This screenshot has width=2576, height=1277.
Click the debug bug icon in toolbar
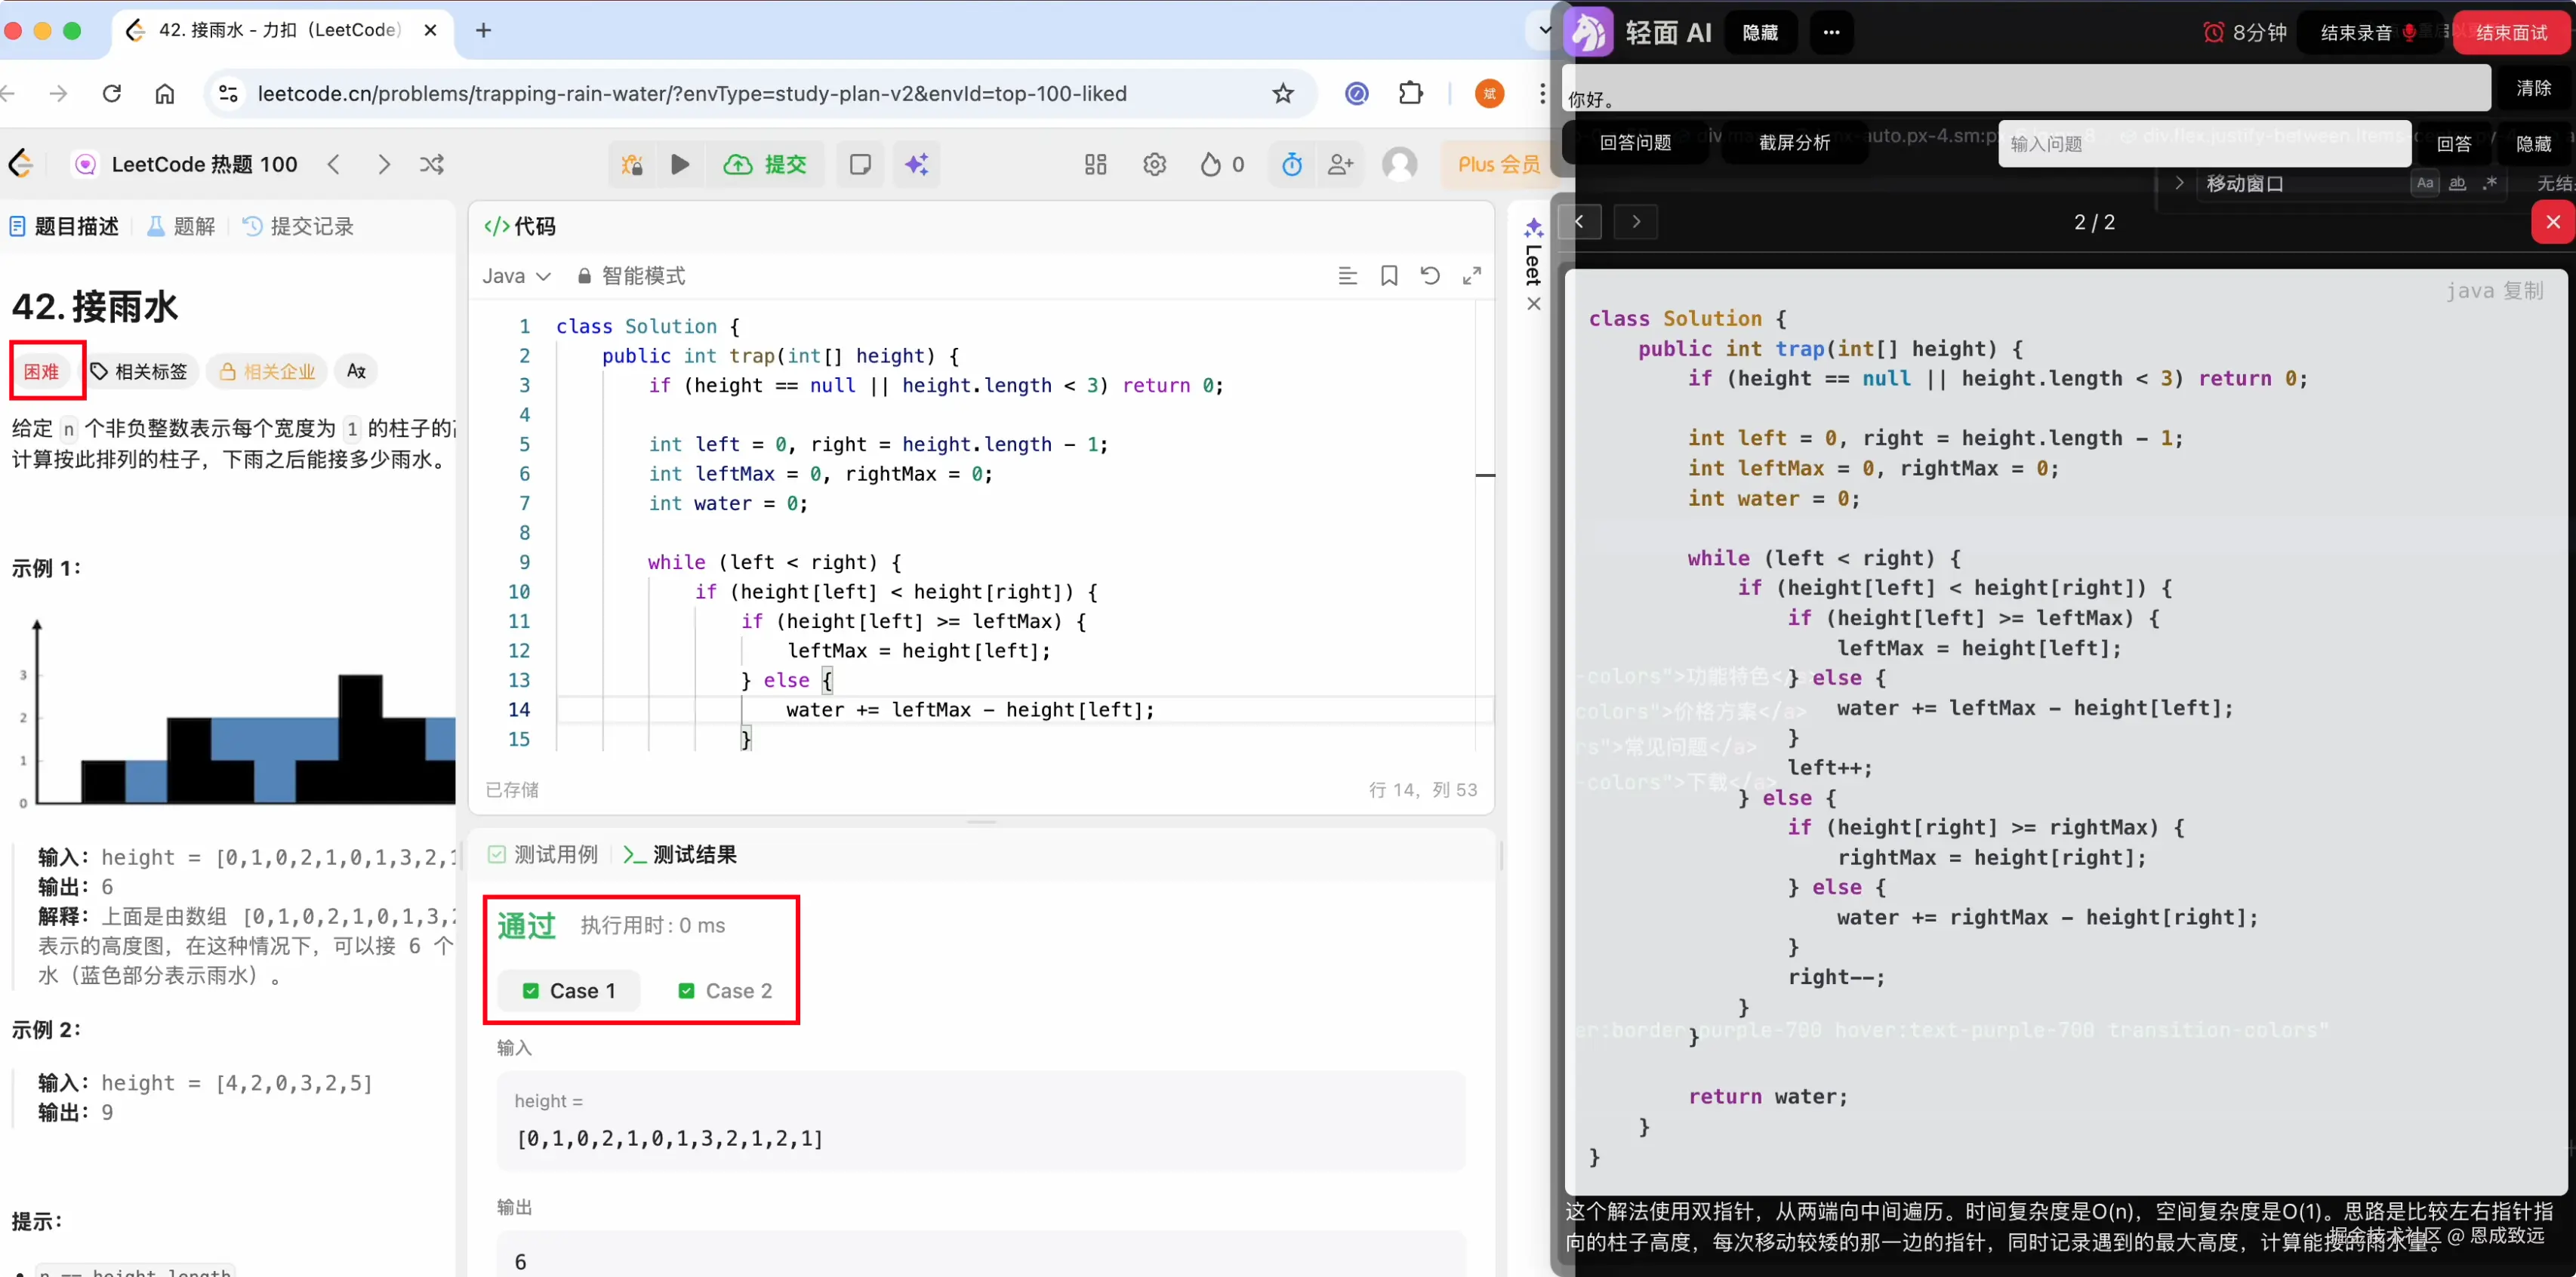tap(632, 165)
